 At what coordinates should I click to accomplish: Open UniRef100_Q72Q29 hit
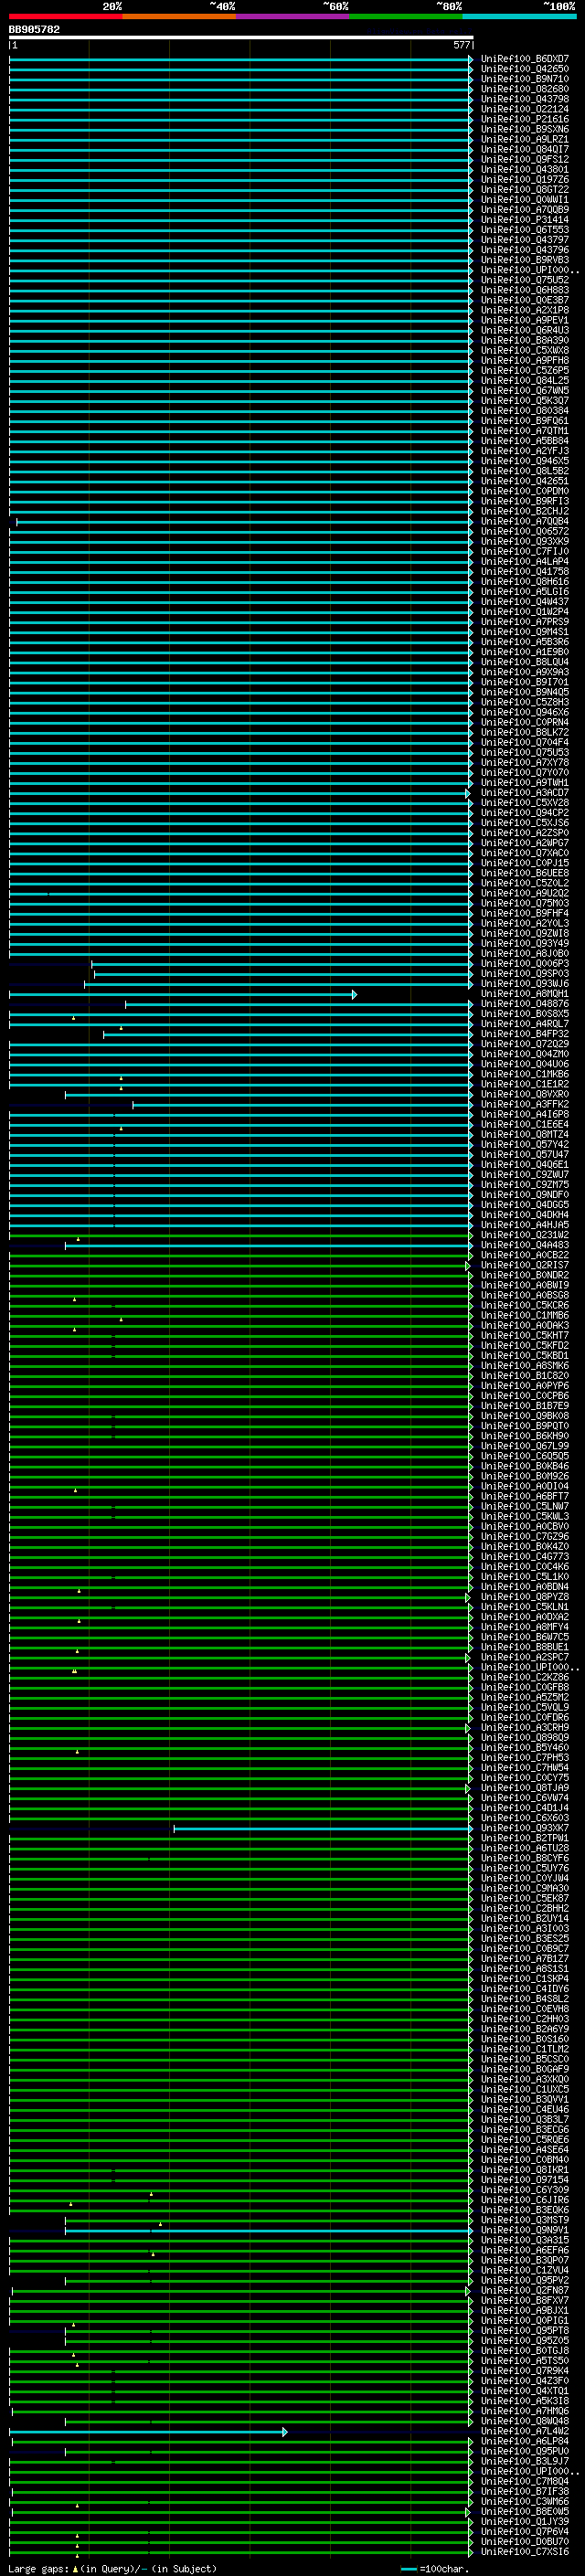coord(525,1045)
